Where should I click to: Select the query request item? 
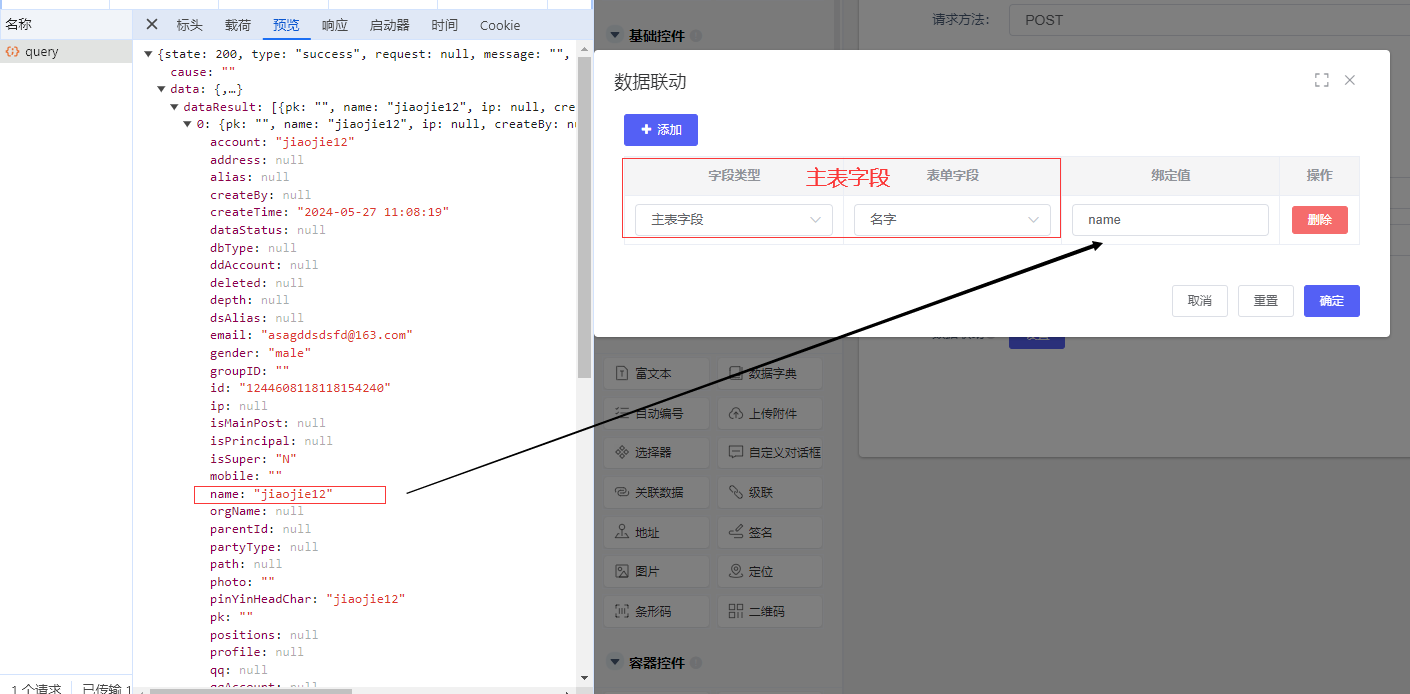pyautogui.click(x=42, y=52)
